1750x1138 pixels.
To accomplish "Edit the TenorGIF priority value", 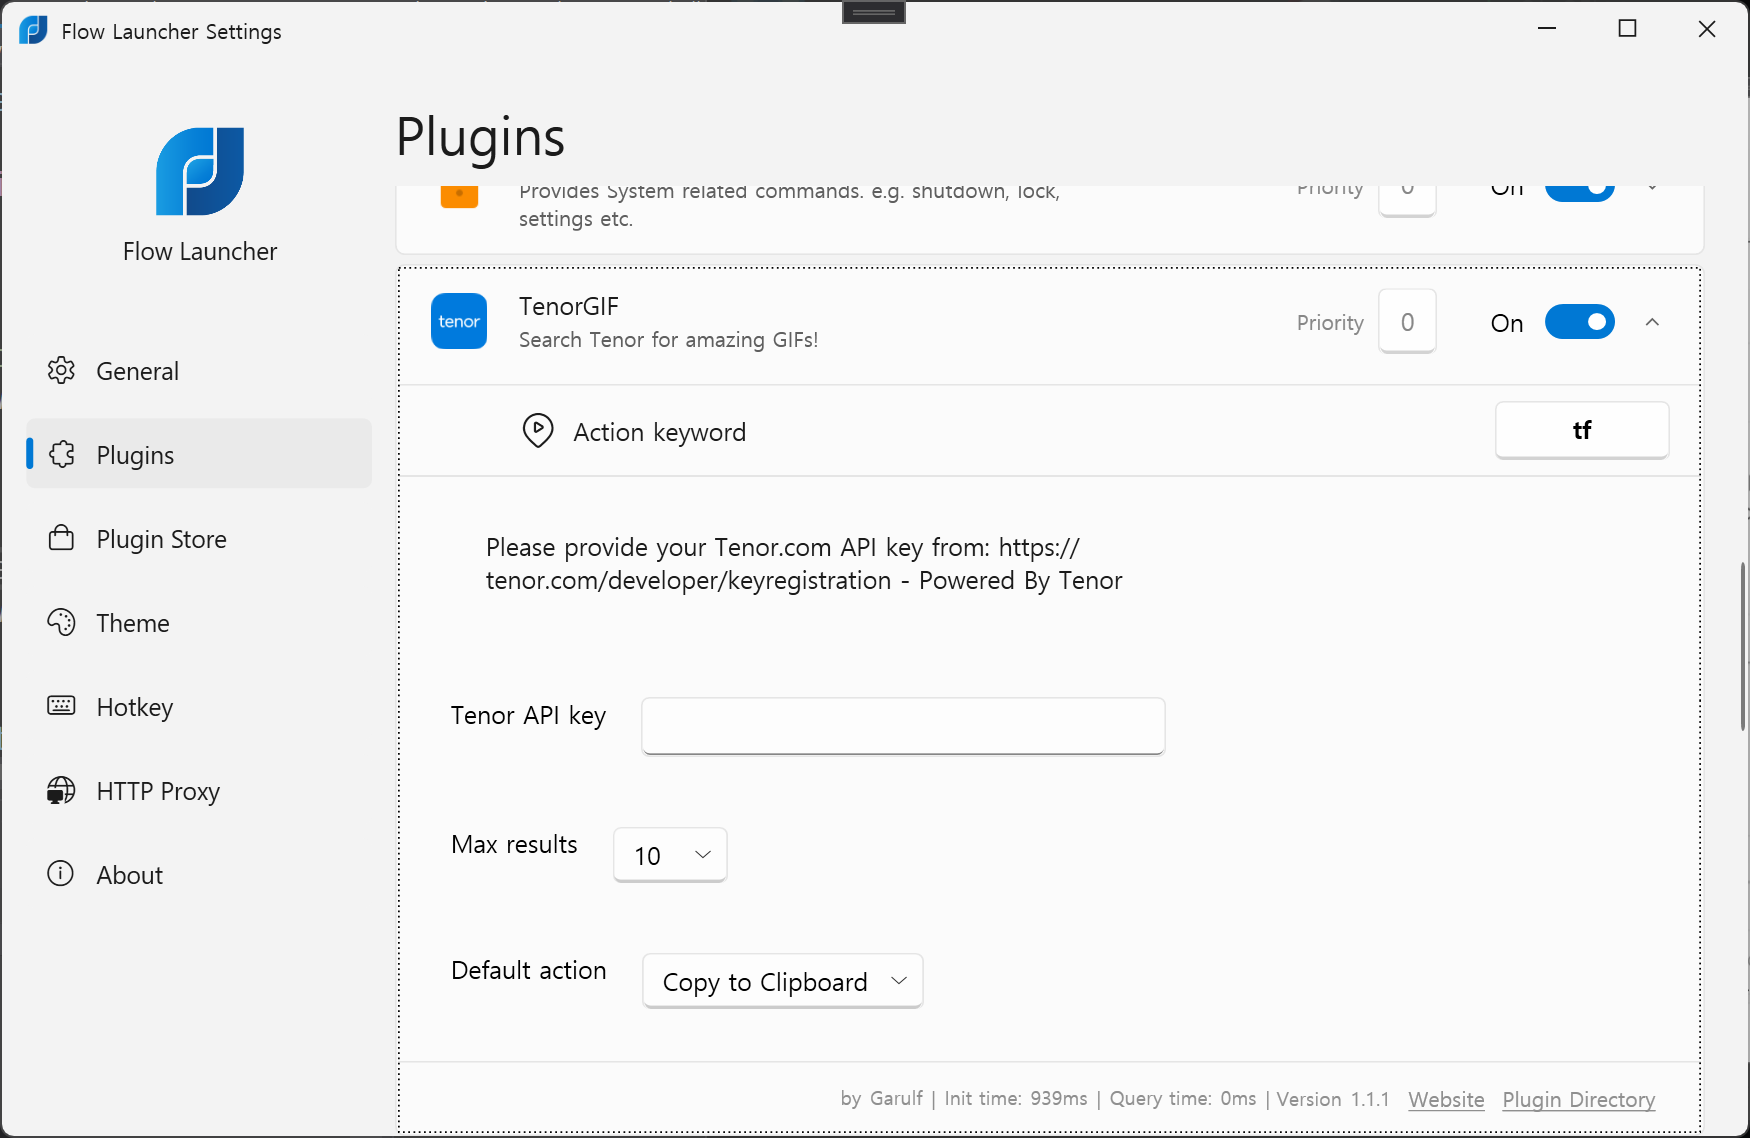I will pyautogui.click(x=1407, y=322).
